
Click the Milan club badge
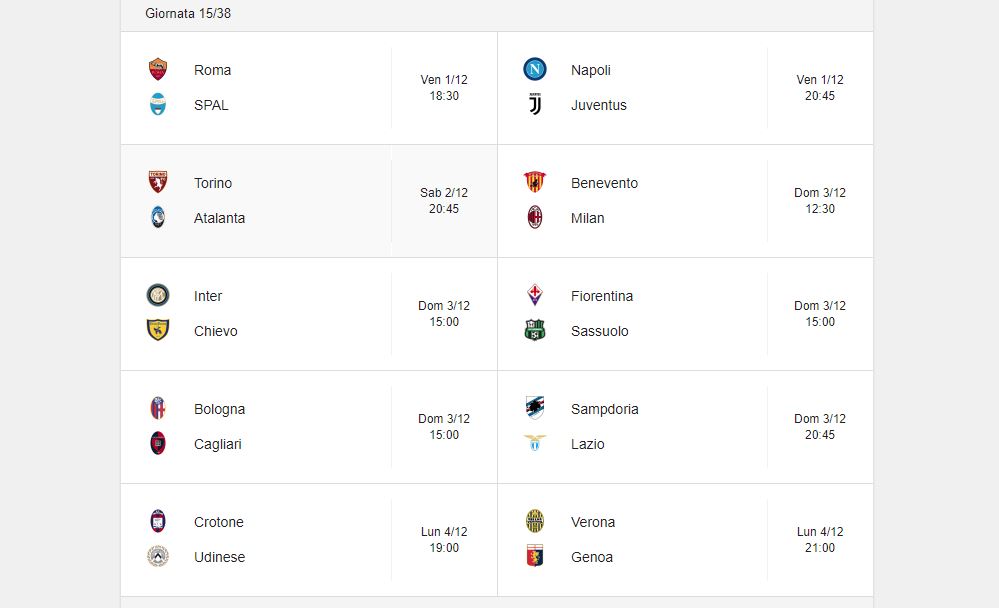535,217
